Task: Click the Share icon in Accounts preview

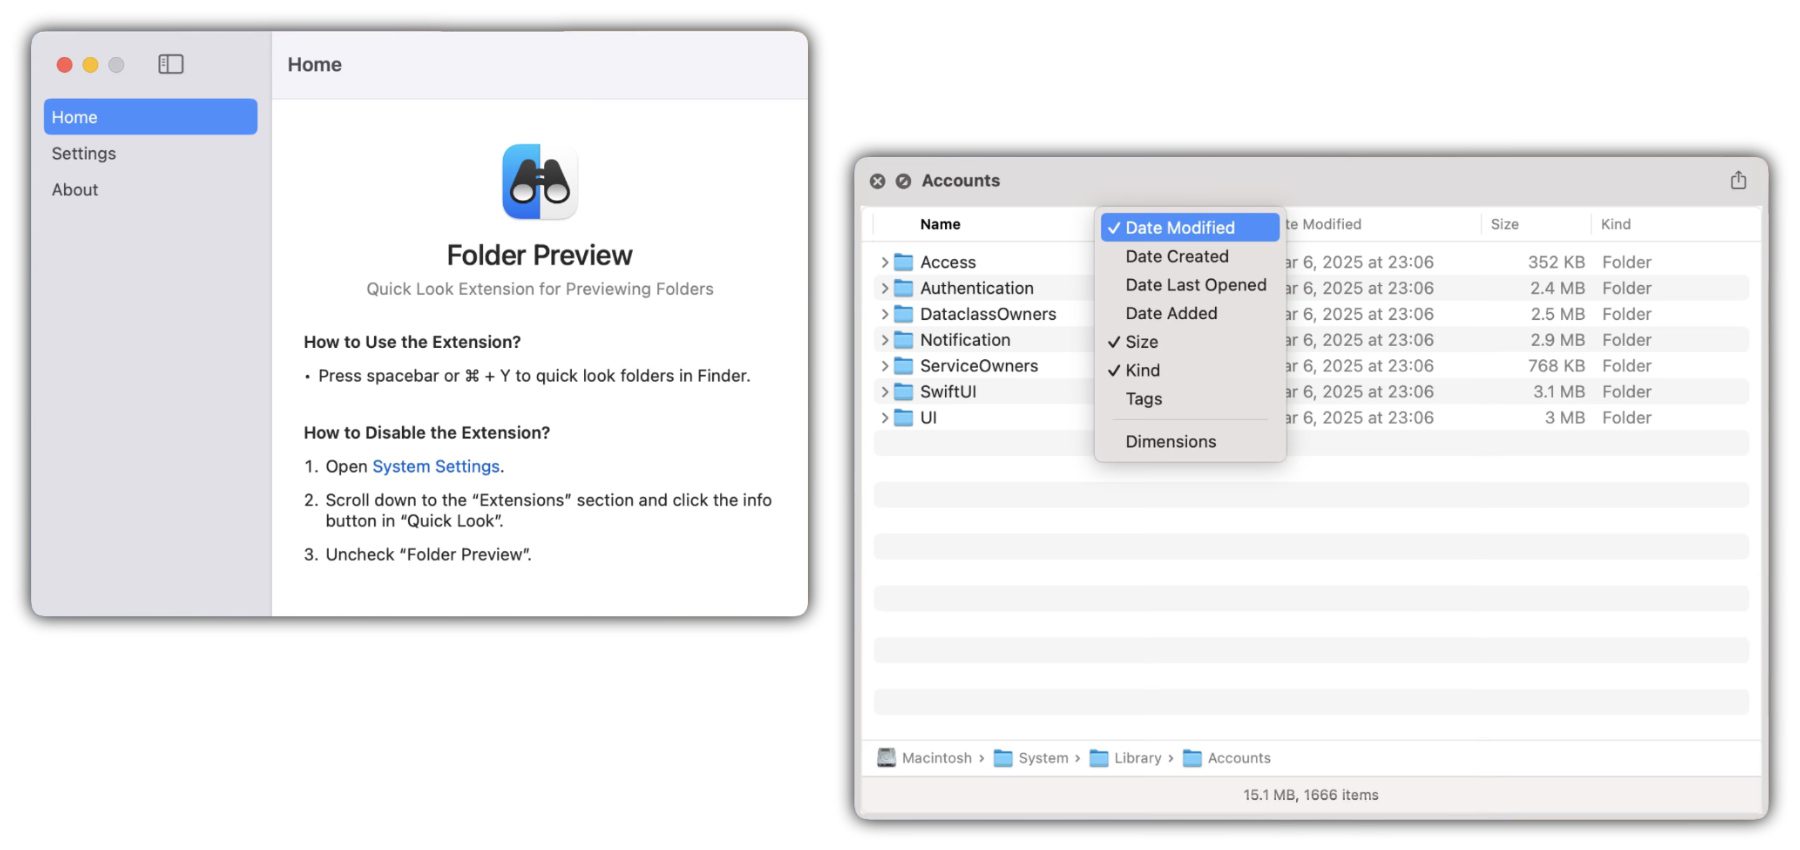Action: coord(1738,180)
